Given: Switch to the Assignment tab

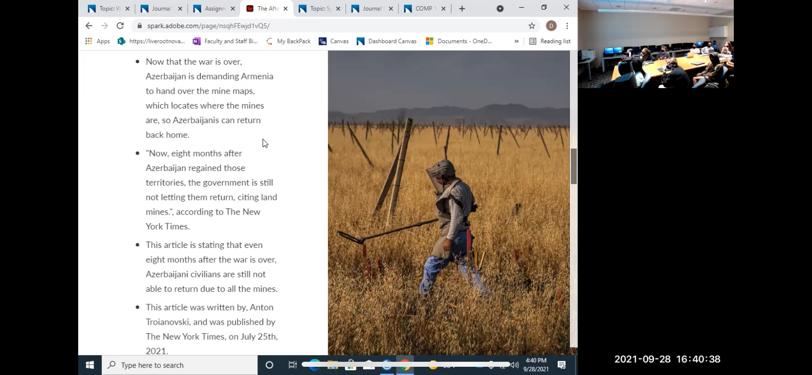Looking at the screenshot, I should 213,8.
